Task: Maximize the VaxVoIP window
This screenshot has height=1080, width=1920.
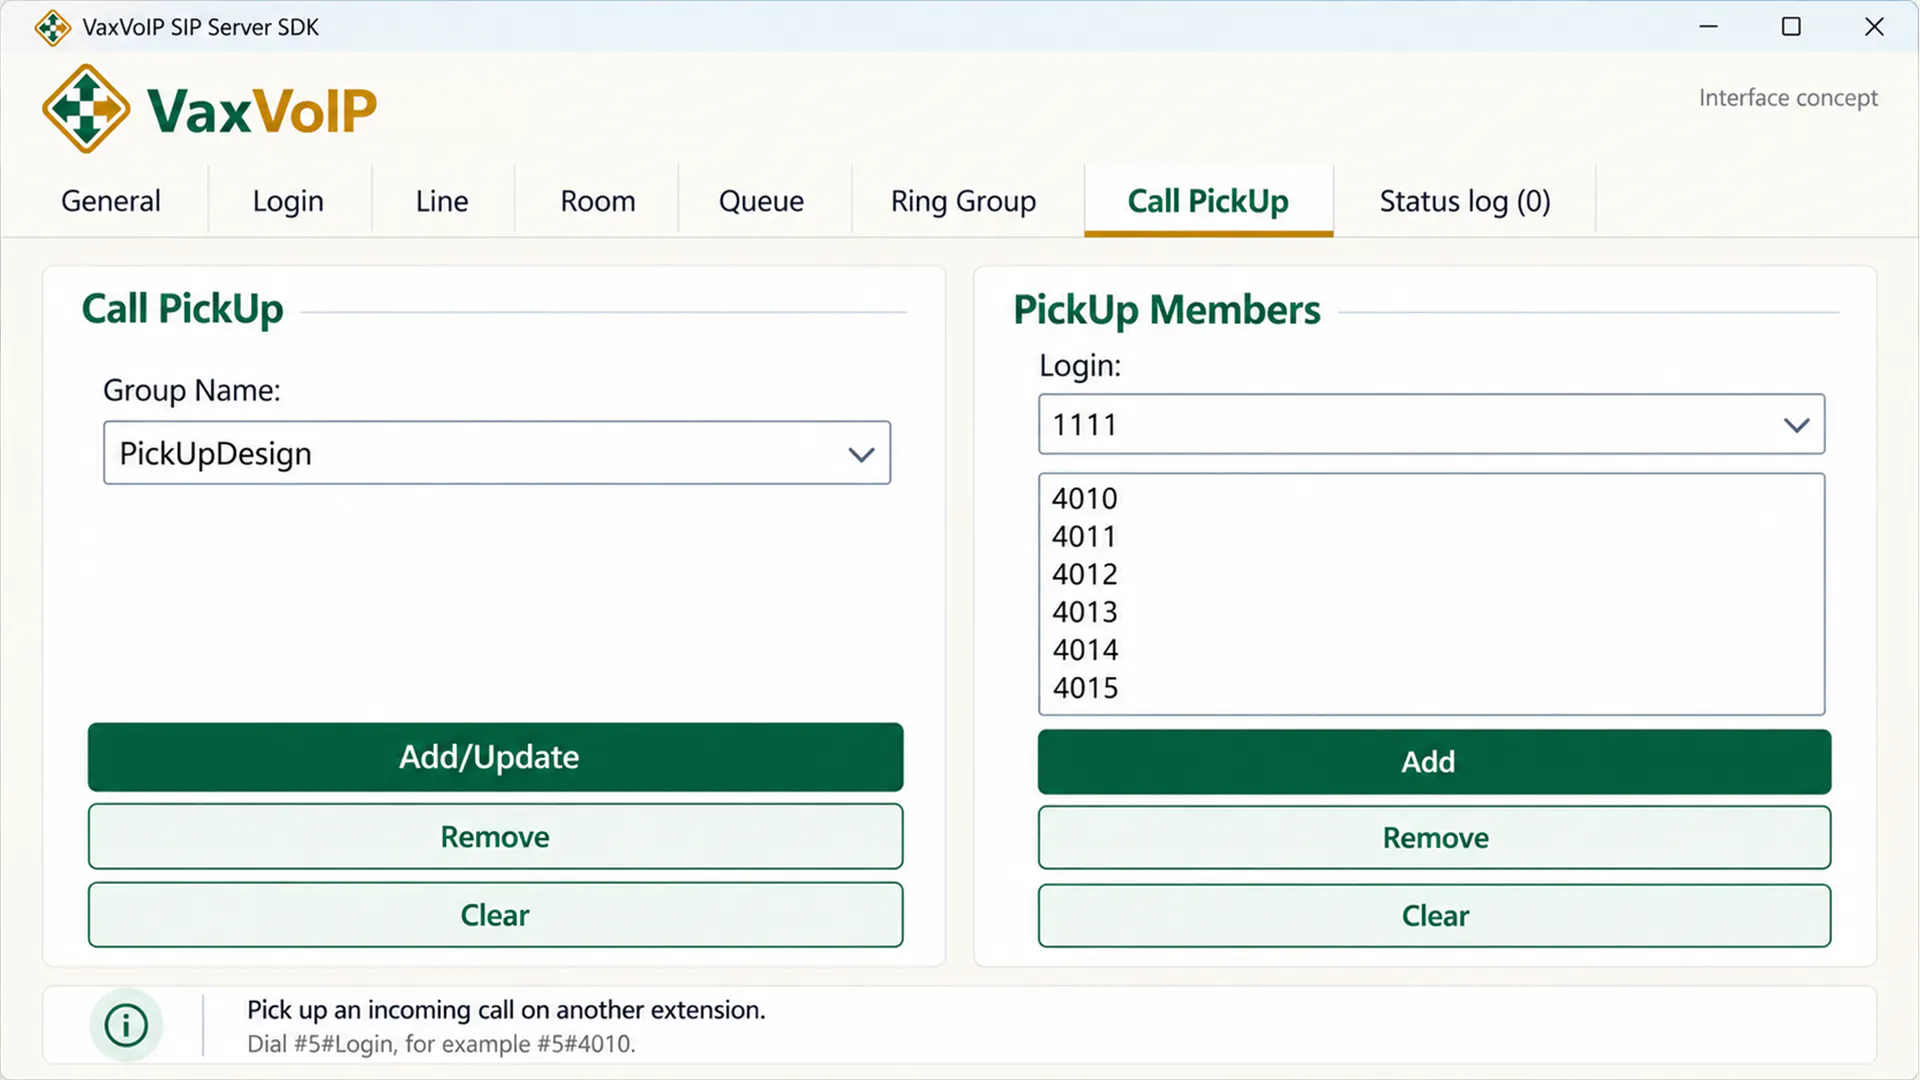Action: coord(1791,27)
